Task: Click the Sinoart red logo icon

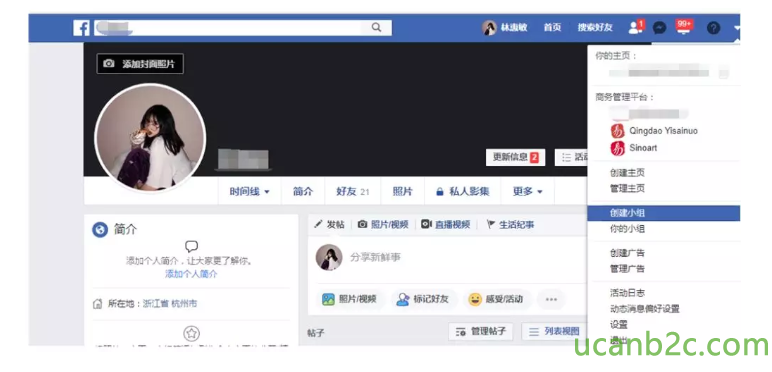Action: [x=617, y=148]
